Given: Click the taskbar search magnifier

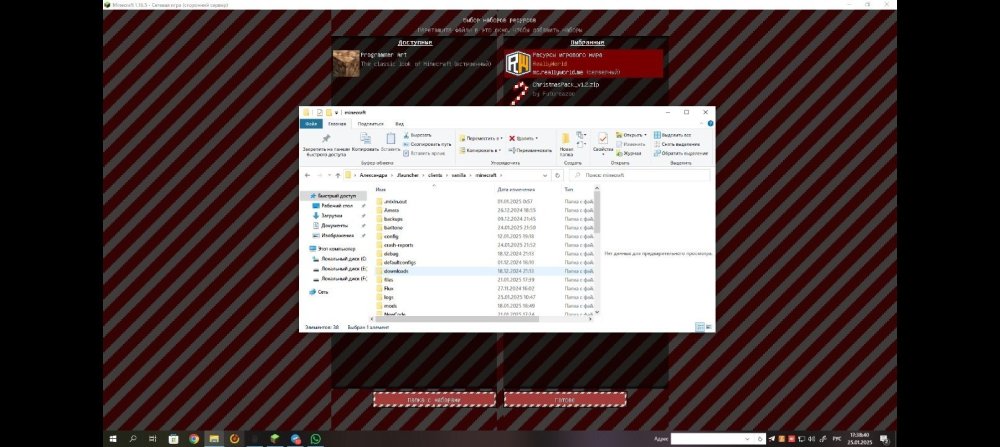Looking at the screenshot, I should [133, 439].
